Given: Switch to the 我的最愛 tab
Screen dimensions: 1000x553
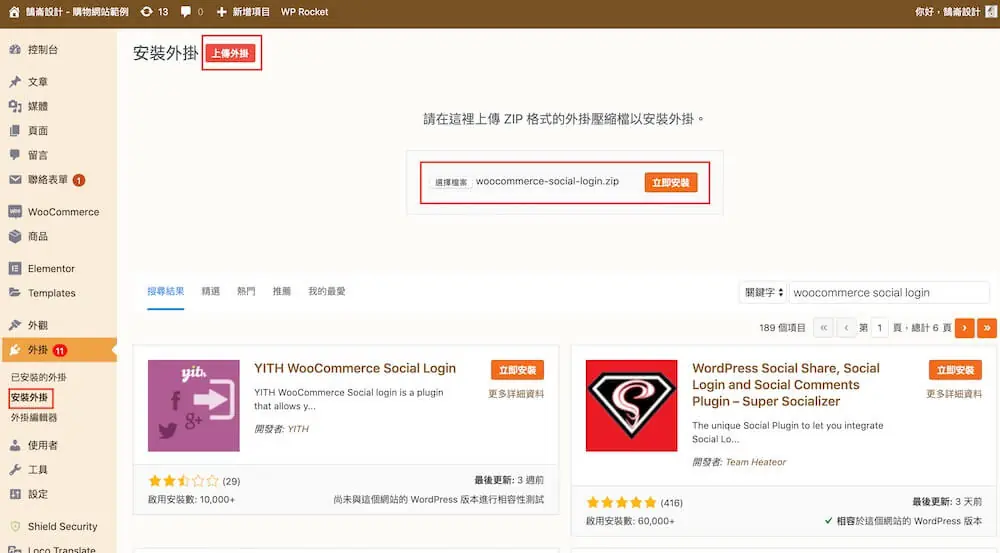Looking at the screenshot, I should tap(327, 291).
